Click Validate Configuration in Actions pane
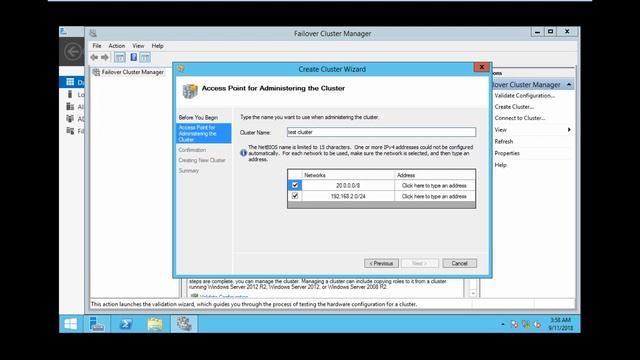The width and height of the screenshot is (640, 360). (x=525, y=96)
